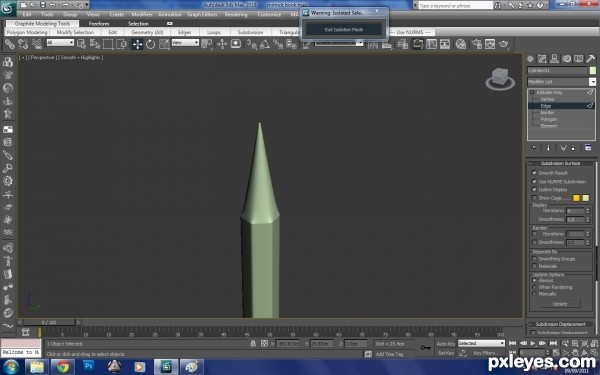Activate the Select and Rotate tool
600x375 pixels.
click(x=150, y=44)
